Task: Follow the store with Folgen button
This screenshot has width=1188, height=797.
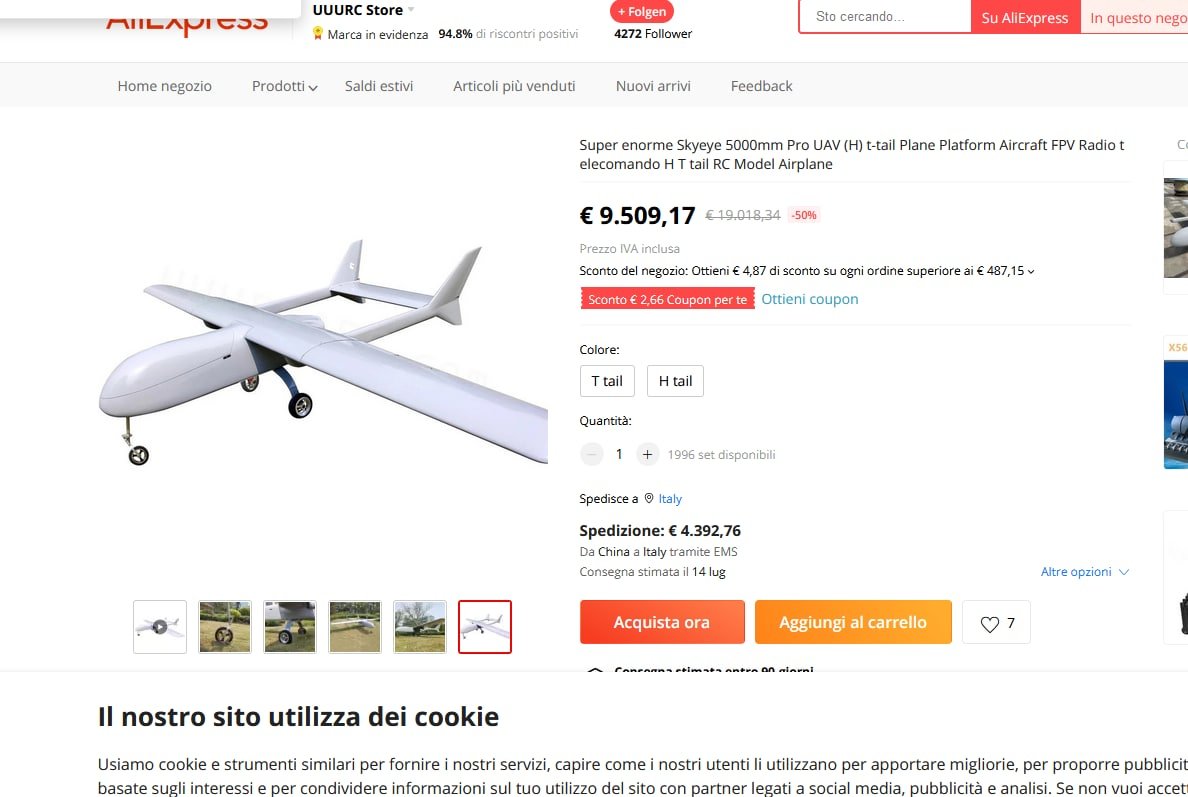Action: [x=642, y=11]
